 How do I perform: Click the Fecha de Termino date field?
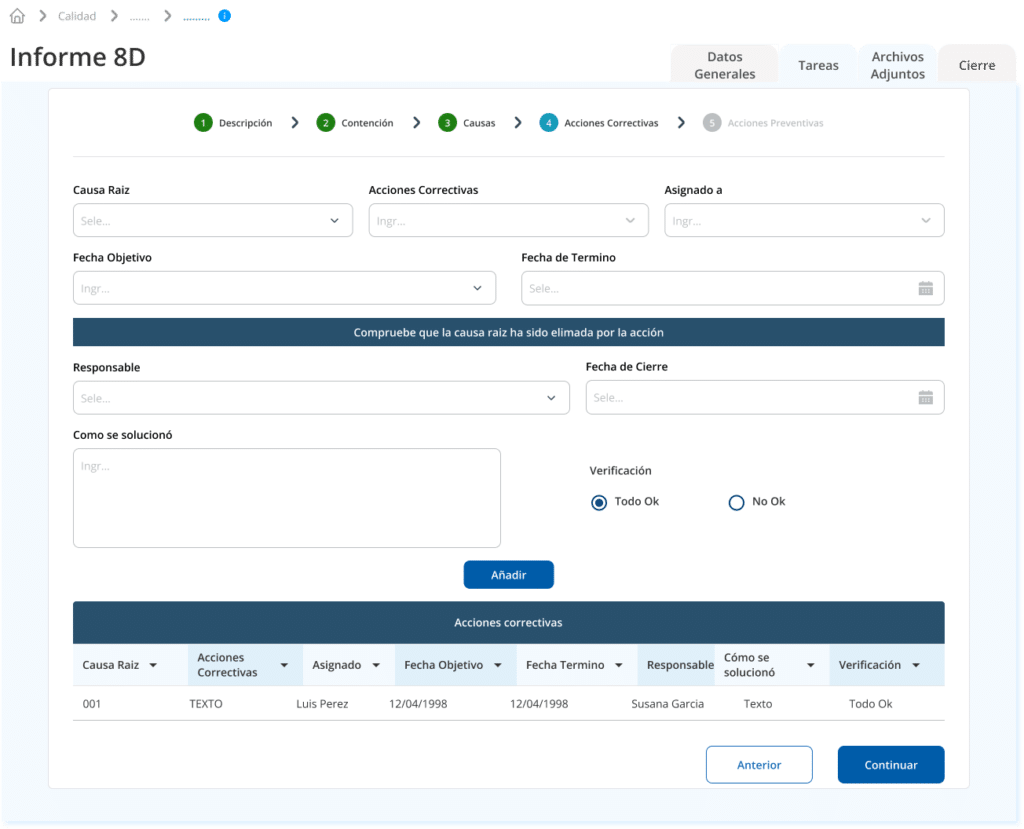coord(733,288)
